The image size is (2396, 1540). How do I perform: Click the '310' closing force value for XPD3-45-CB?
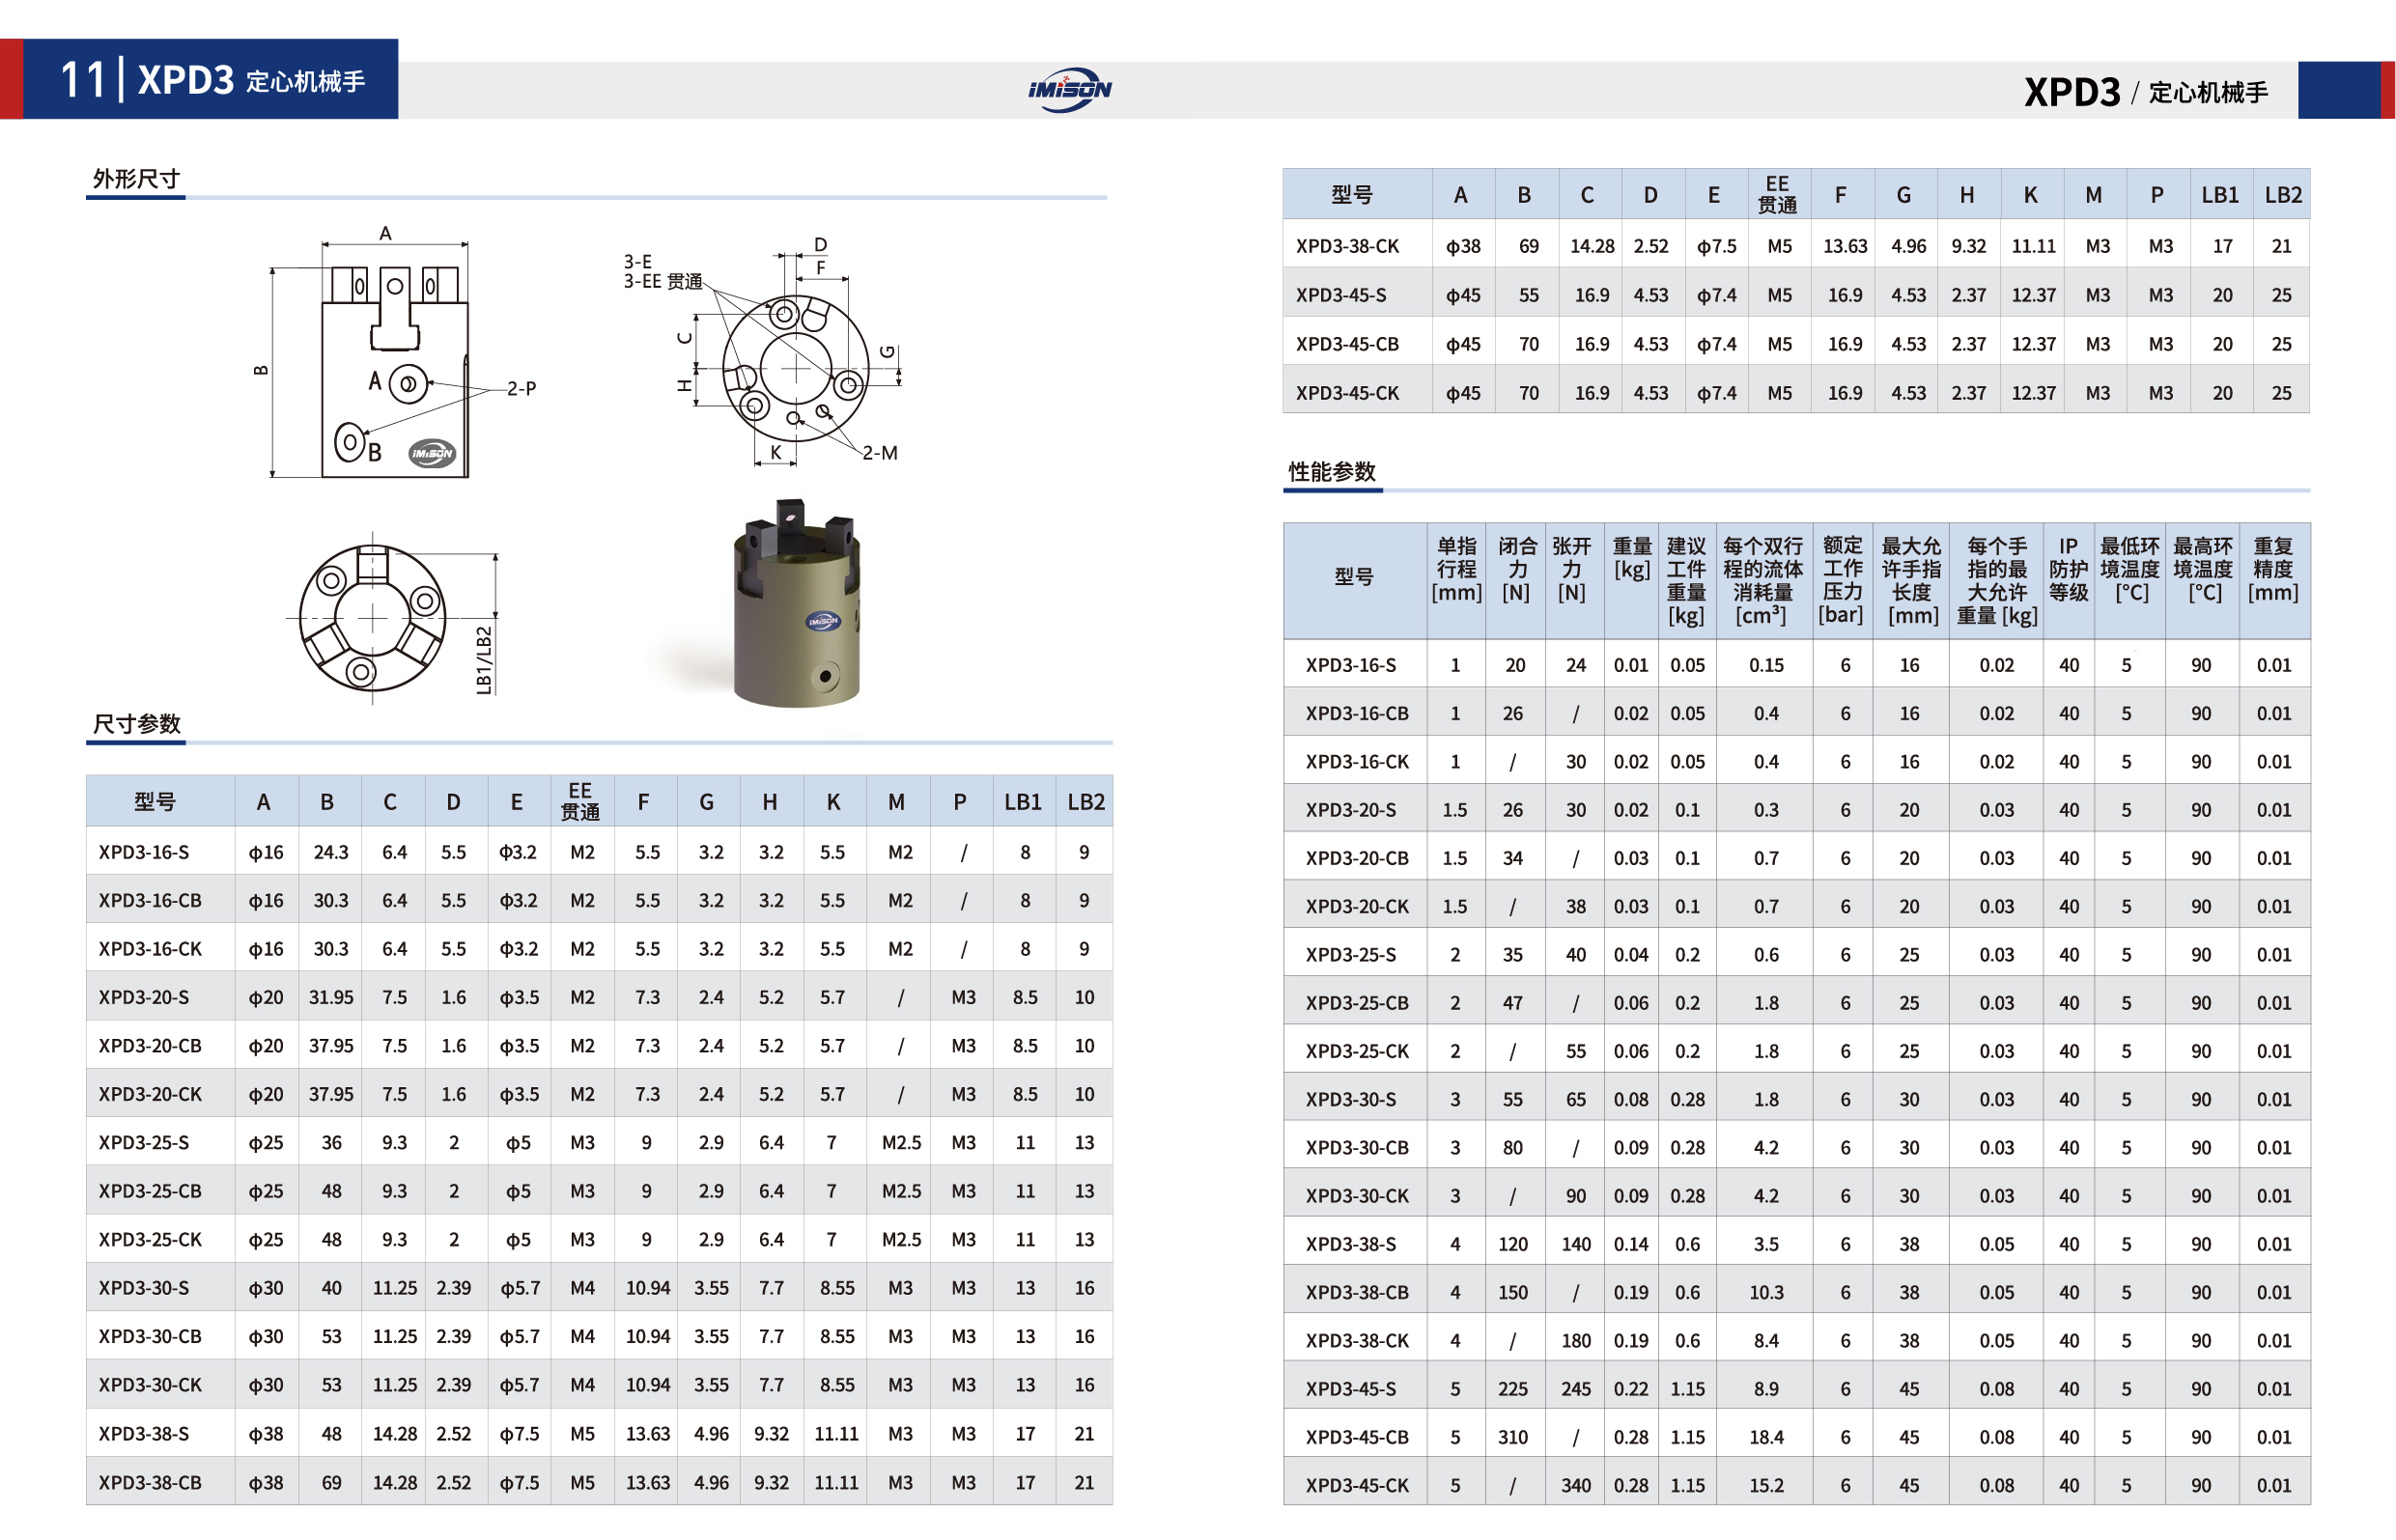coord(1512,1437)
